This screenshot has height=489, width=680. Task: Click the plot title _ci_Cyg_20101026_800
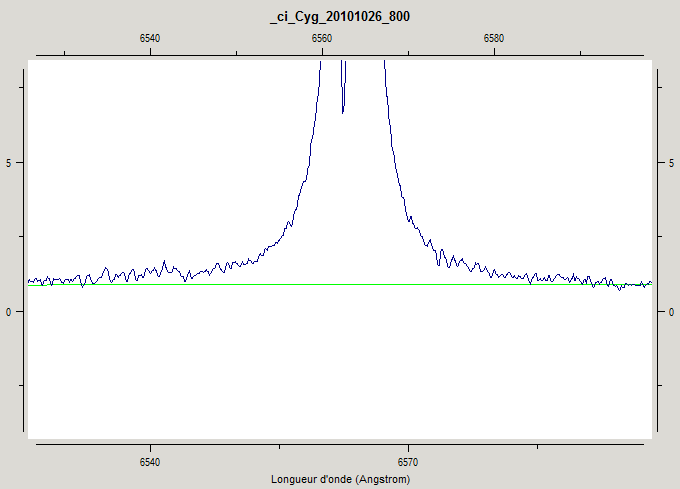pyautogui.click(x=340, y=17)
